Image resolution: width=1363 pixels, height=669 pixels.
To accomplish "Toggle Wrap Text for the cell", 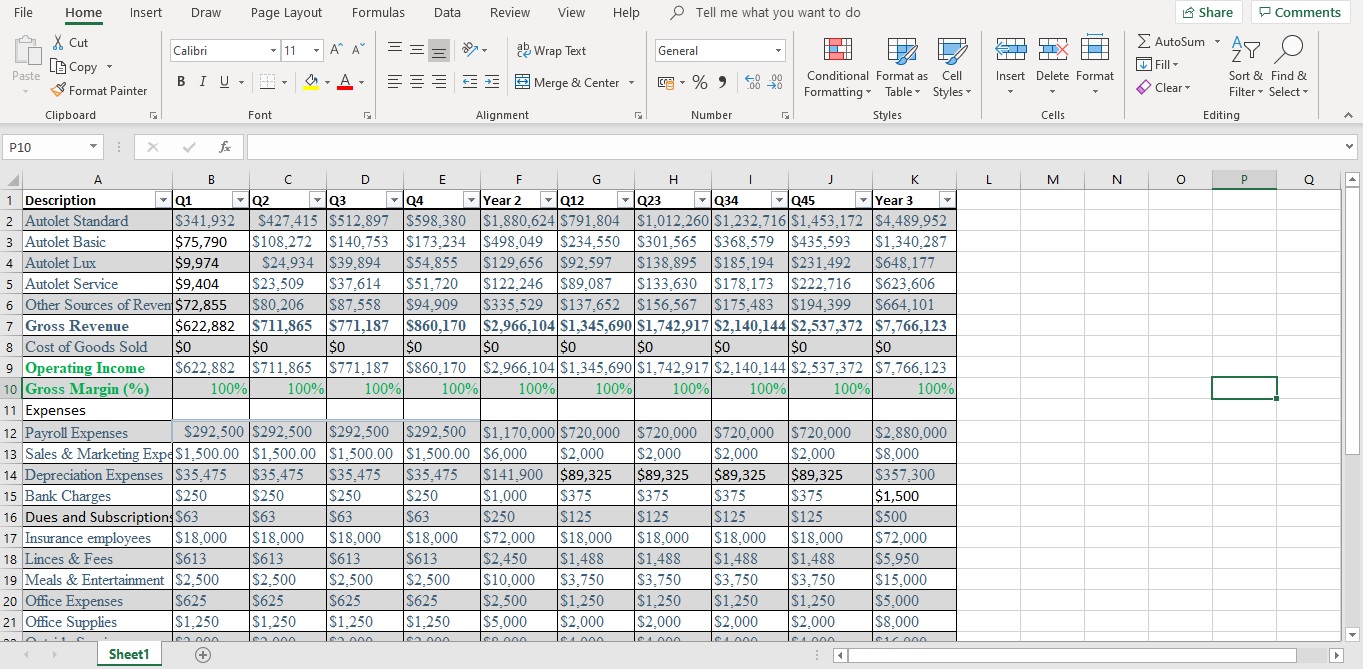I will click(x=551, y=51).
